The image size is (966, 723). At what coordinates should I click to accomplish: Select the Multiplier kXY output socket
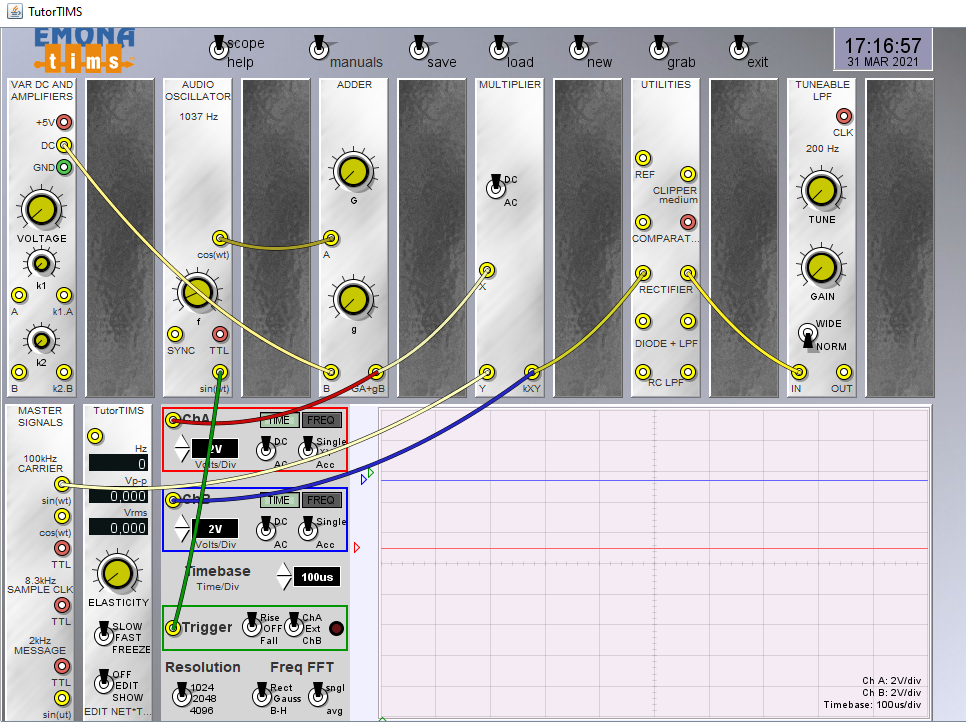coord(532,372)
